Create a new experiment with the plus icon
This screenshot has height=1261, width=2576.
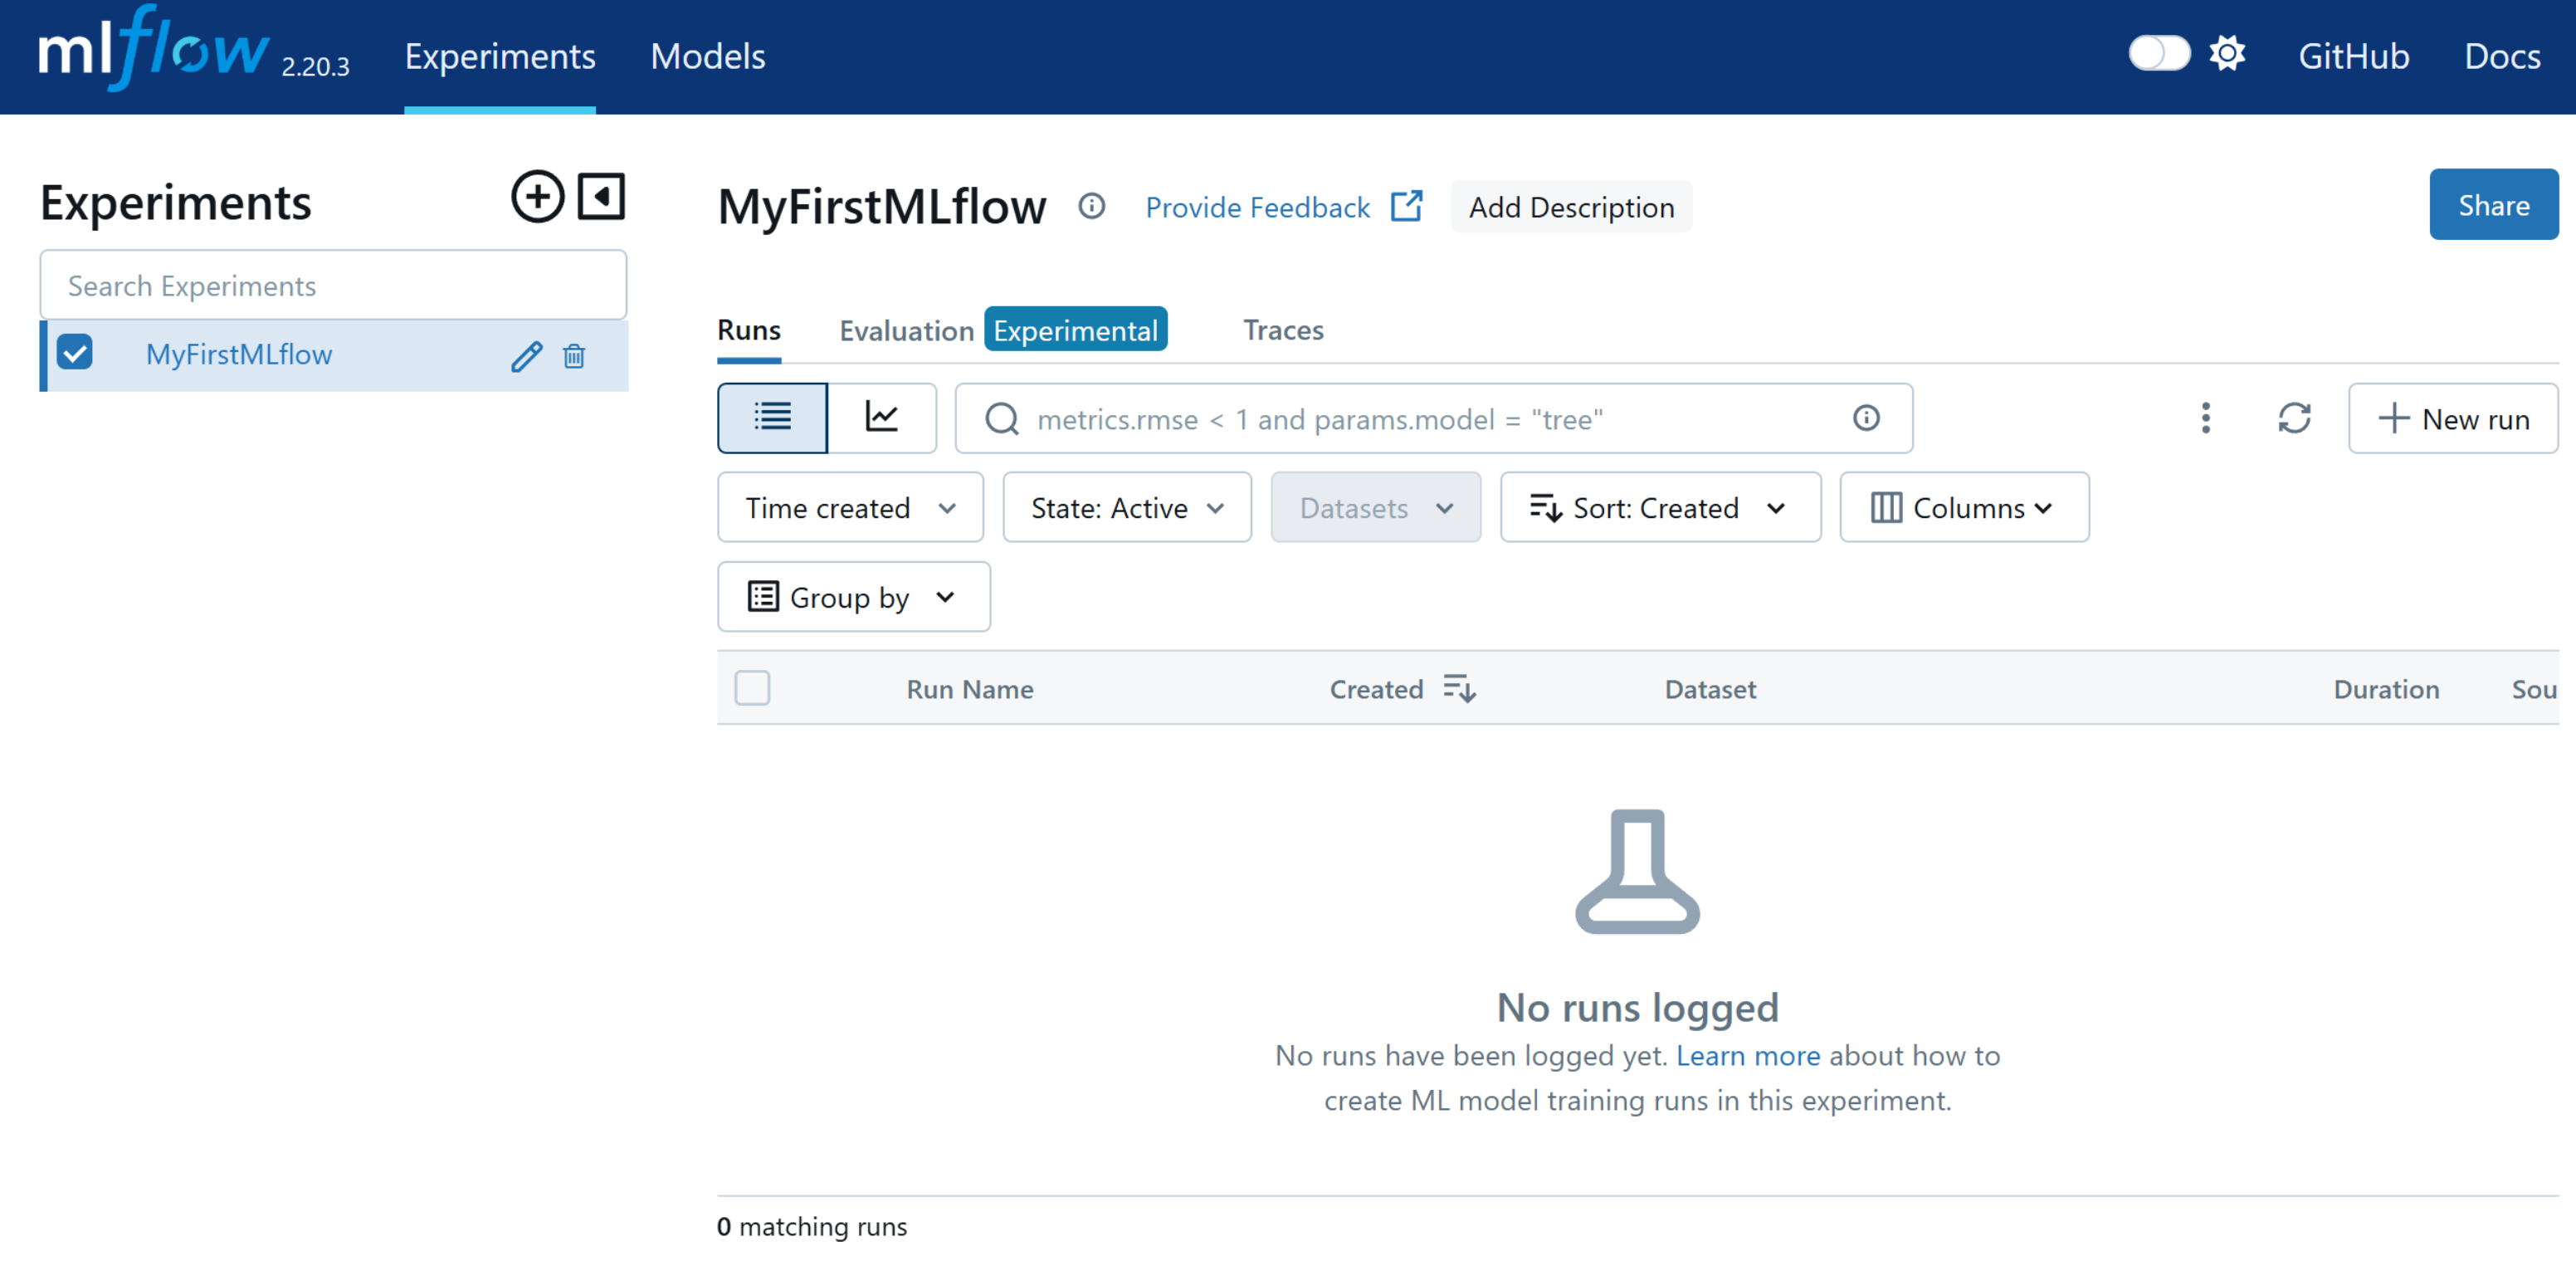(x=537, y=196)
